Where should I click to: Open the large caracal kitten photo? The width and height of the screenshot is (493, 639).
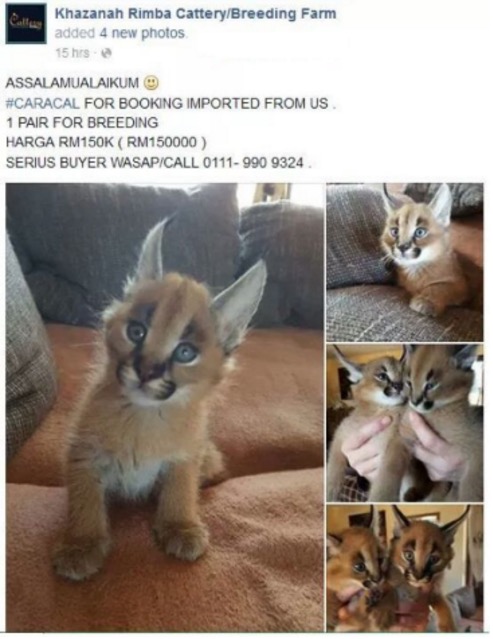165,407
